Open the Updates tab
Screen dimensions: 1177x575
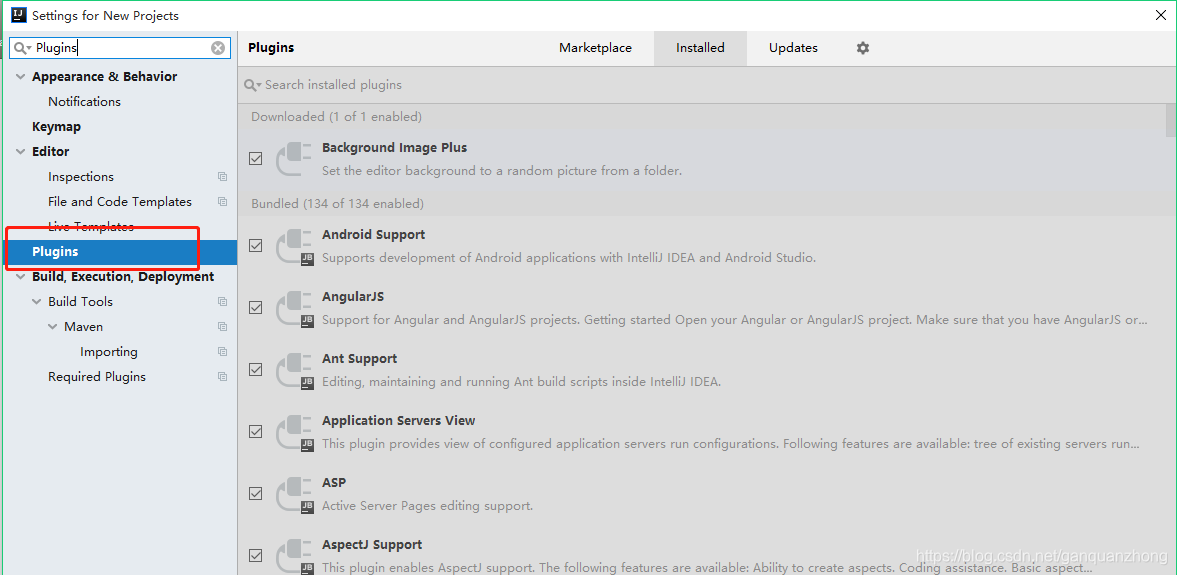pos(793,48)
